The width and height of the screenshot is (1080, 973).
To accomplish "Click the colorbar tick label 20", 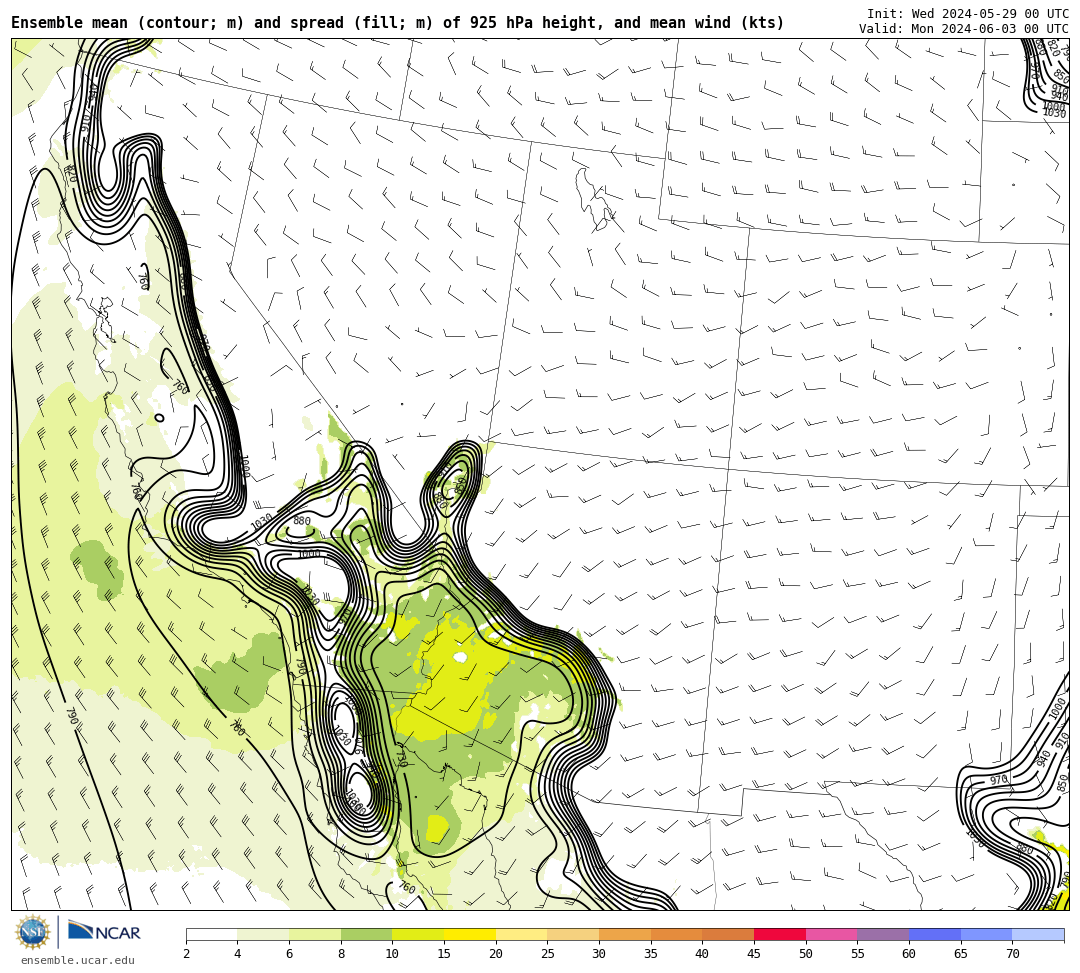I will (x=495, y=954).
